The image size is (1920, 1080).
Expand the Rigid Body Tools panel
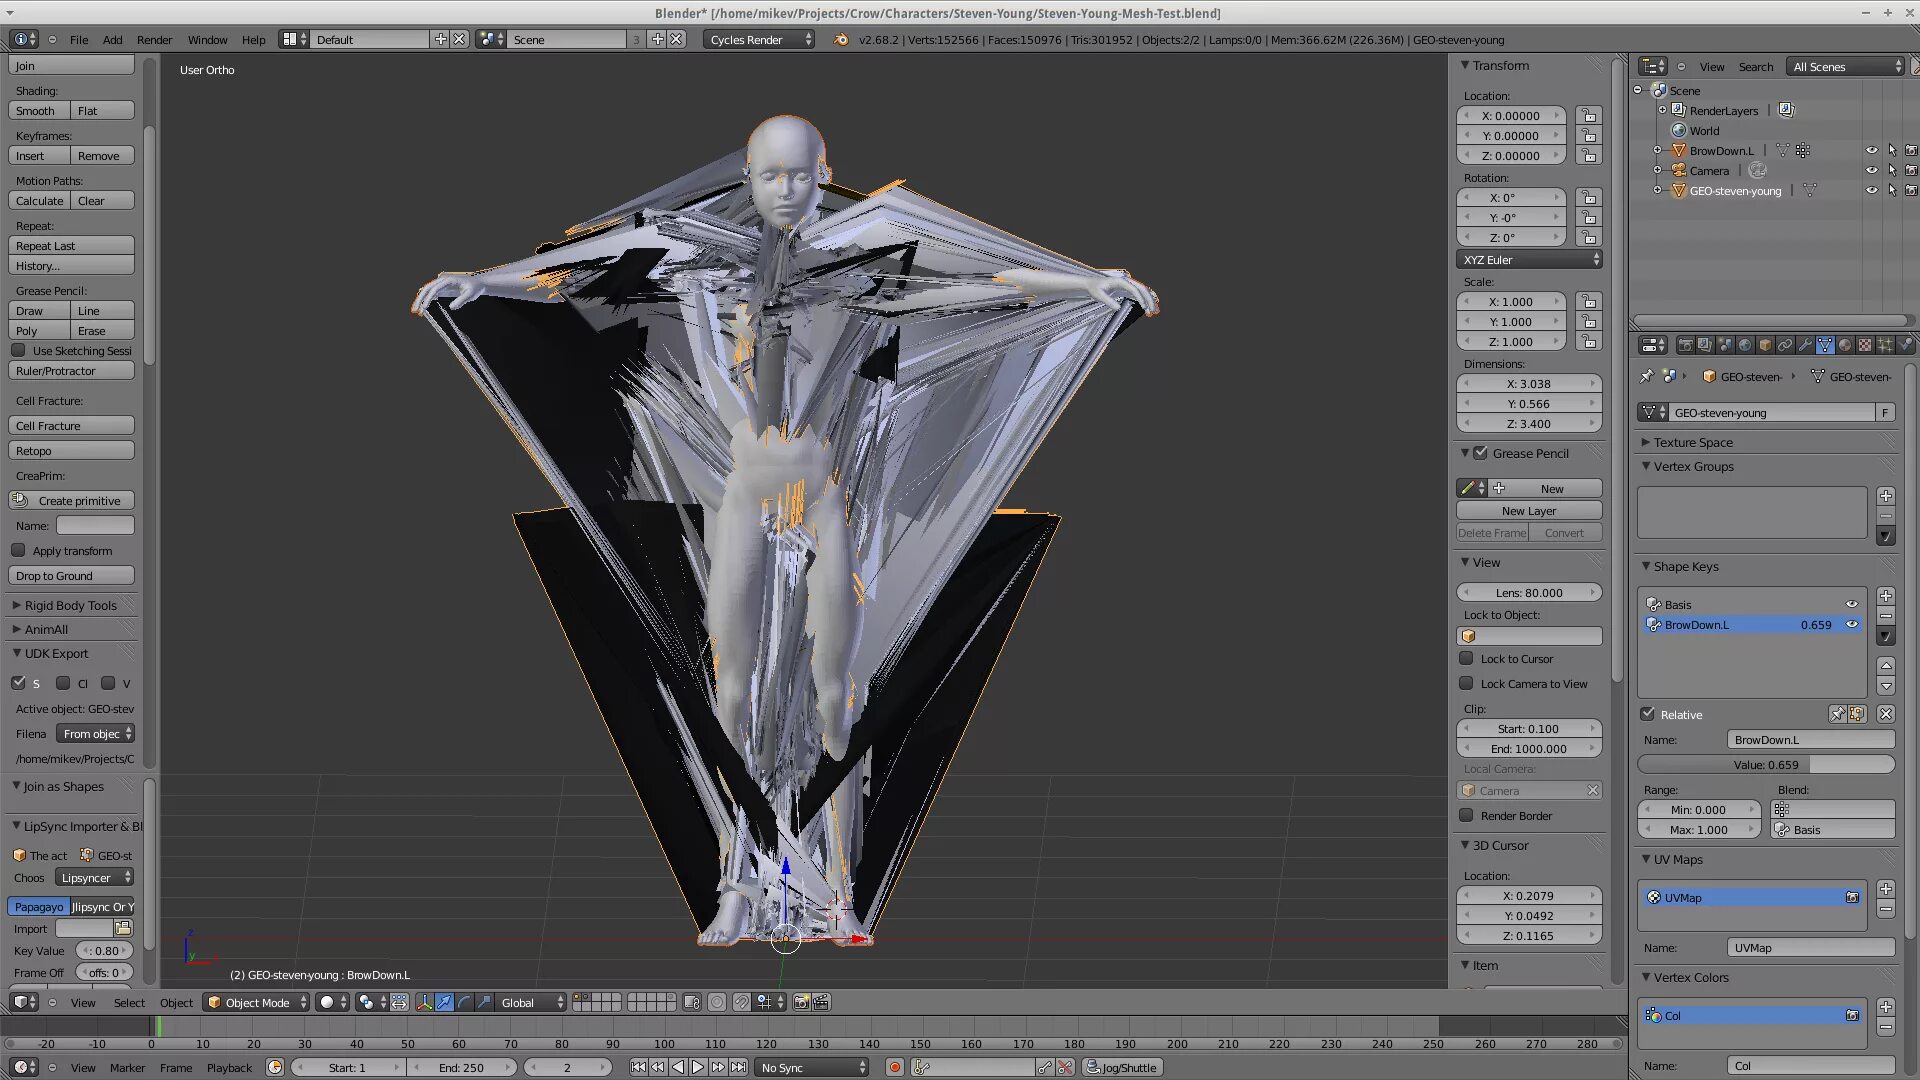70,606
